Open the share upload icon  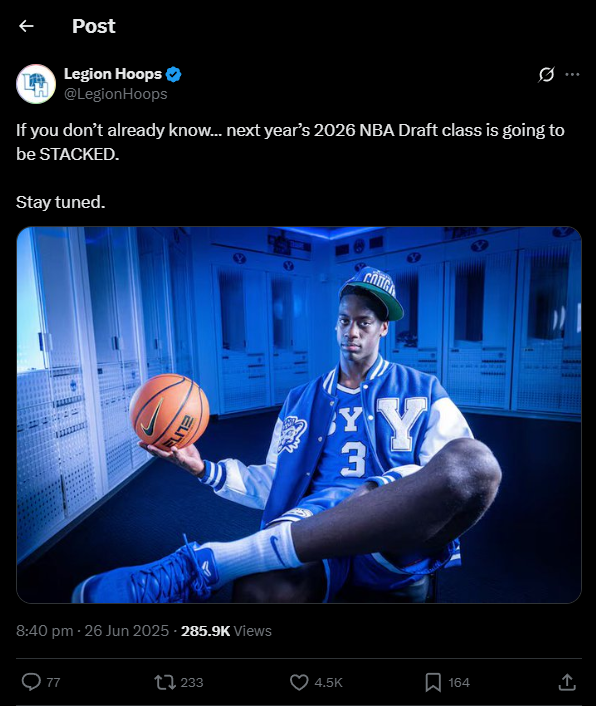tap(567, 682)
